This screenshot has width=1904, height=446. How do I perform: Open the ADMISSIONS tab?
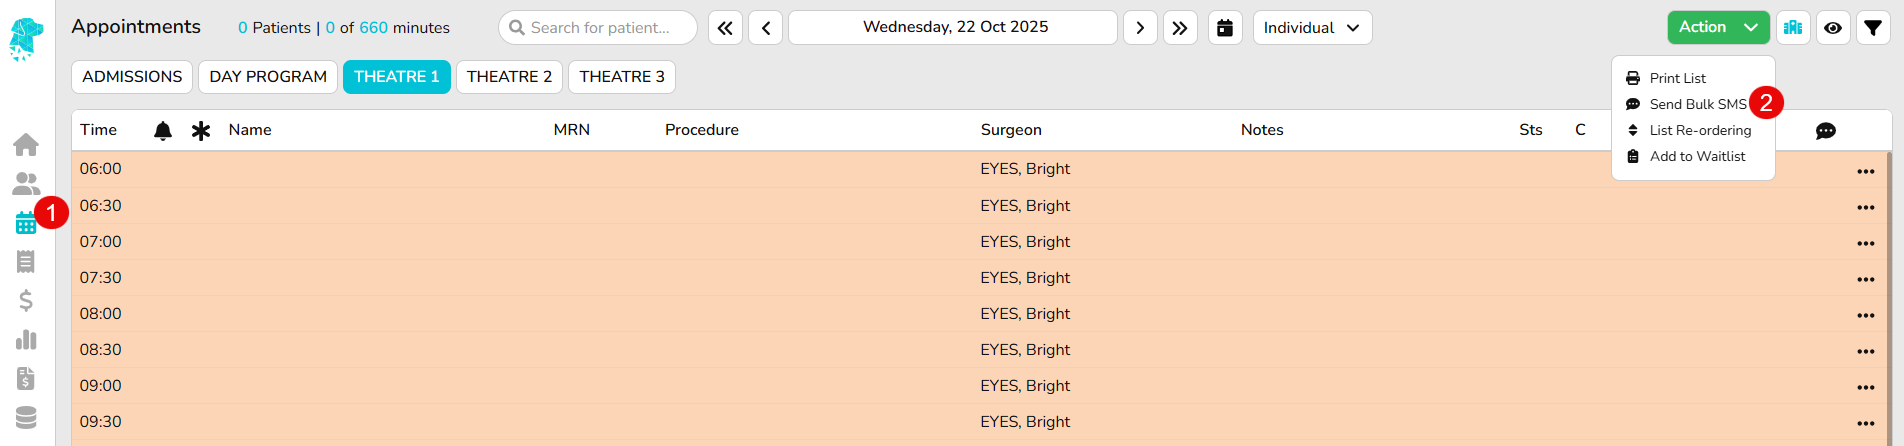point(132,77)
